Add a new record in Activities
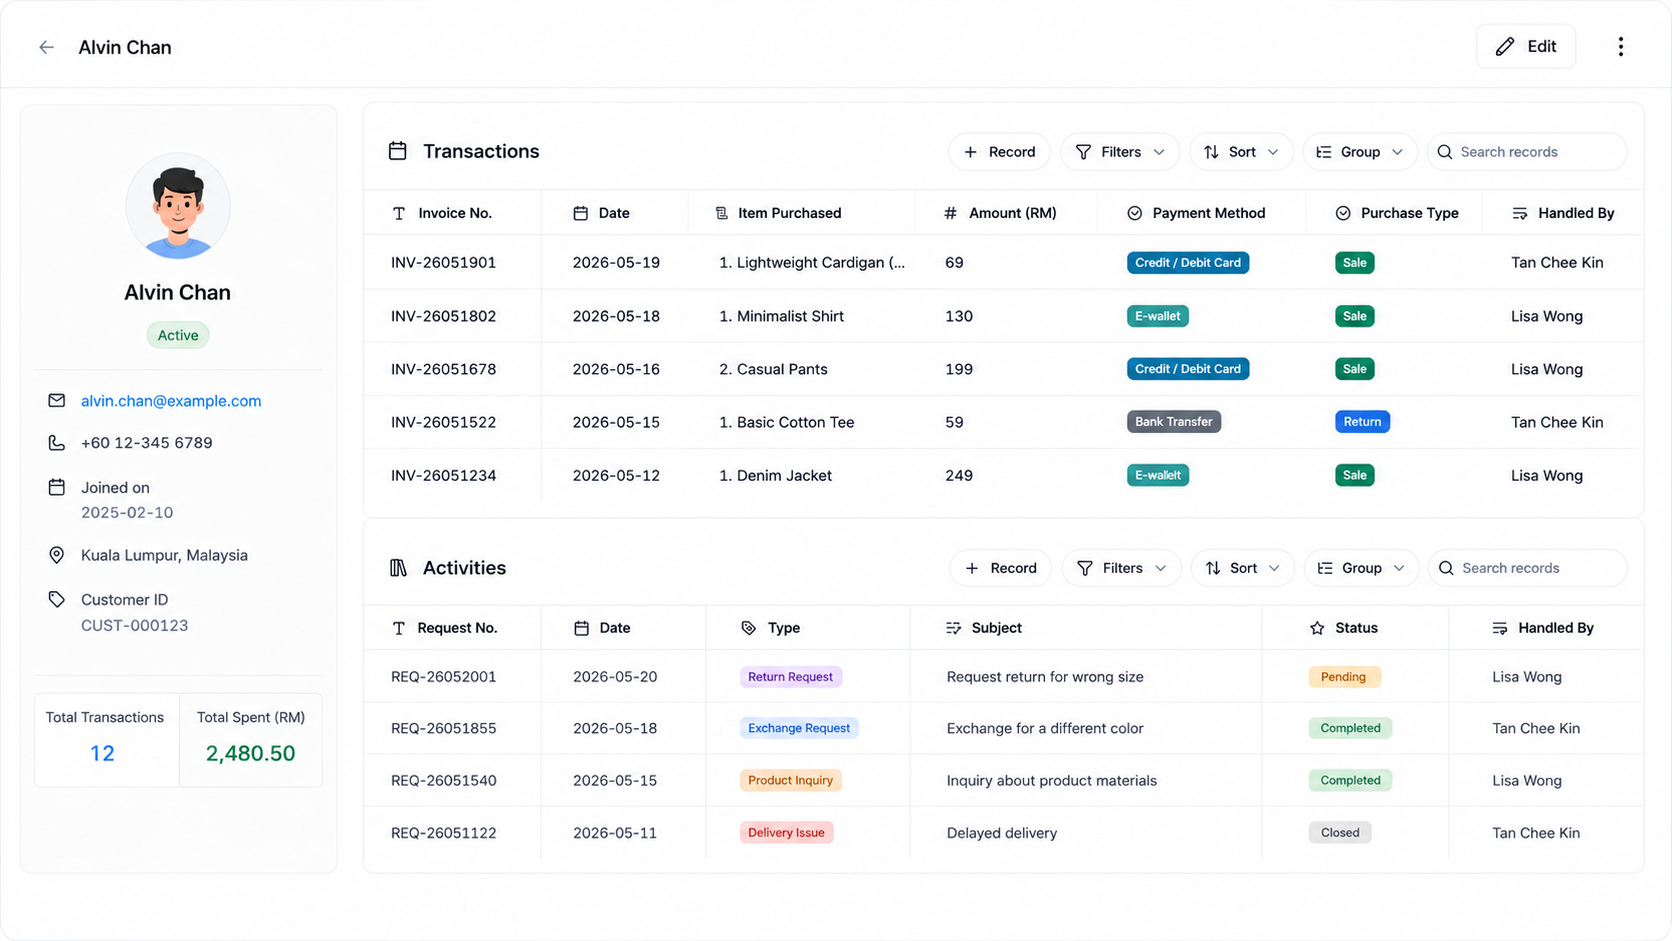 click(1000, 568)
